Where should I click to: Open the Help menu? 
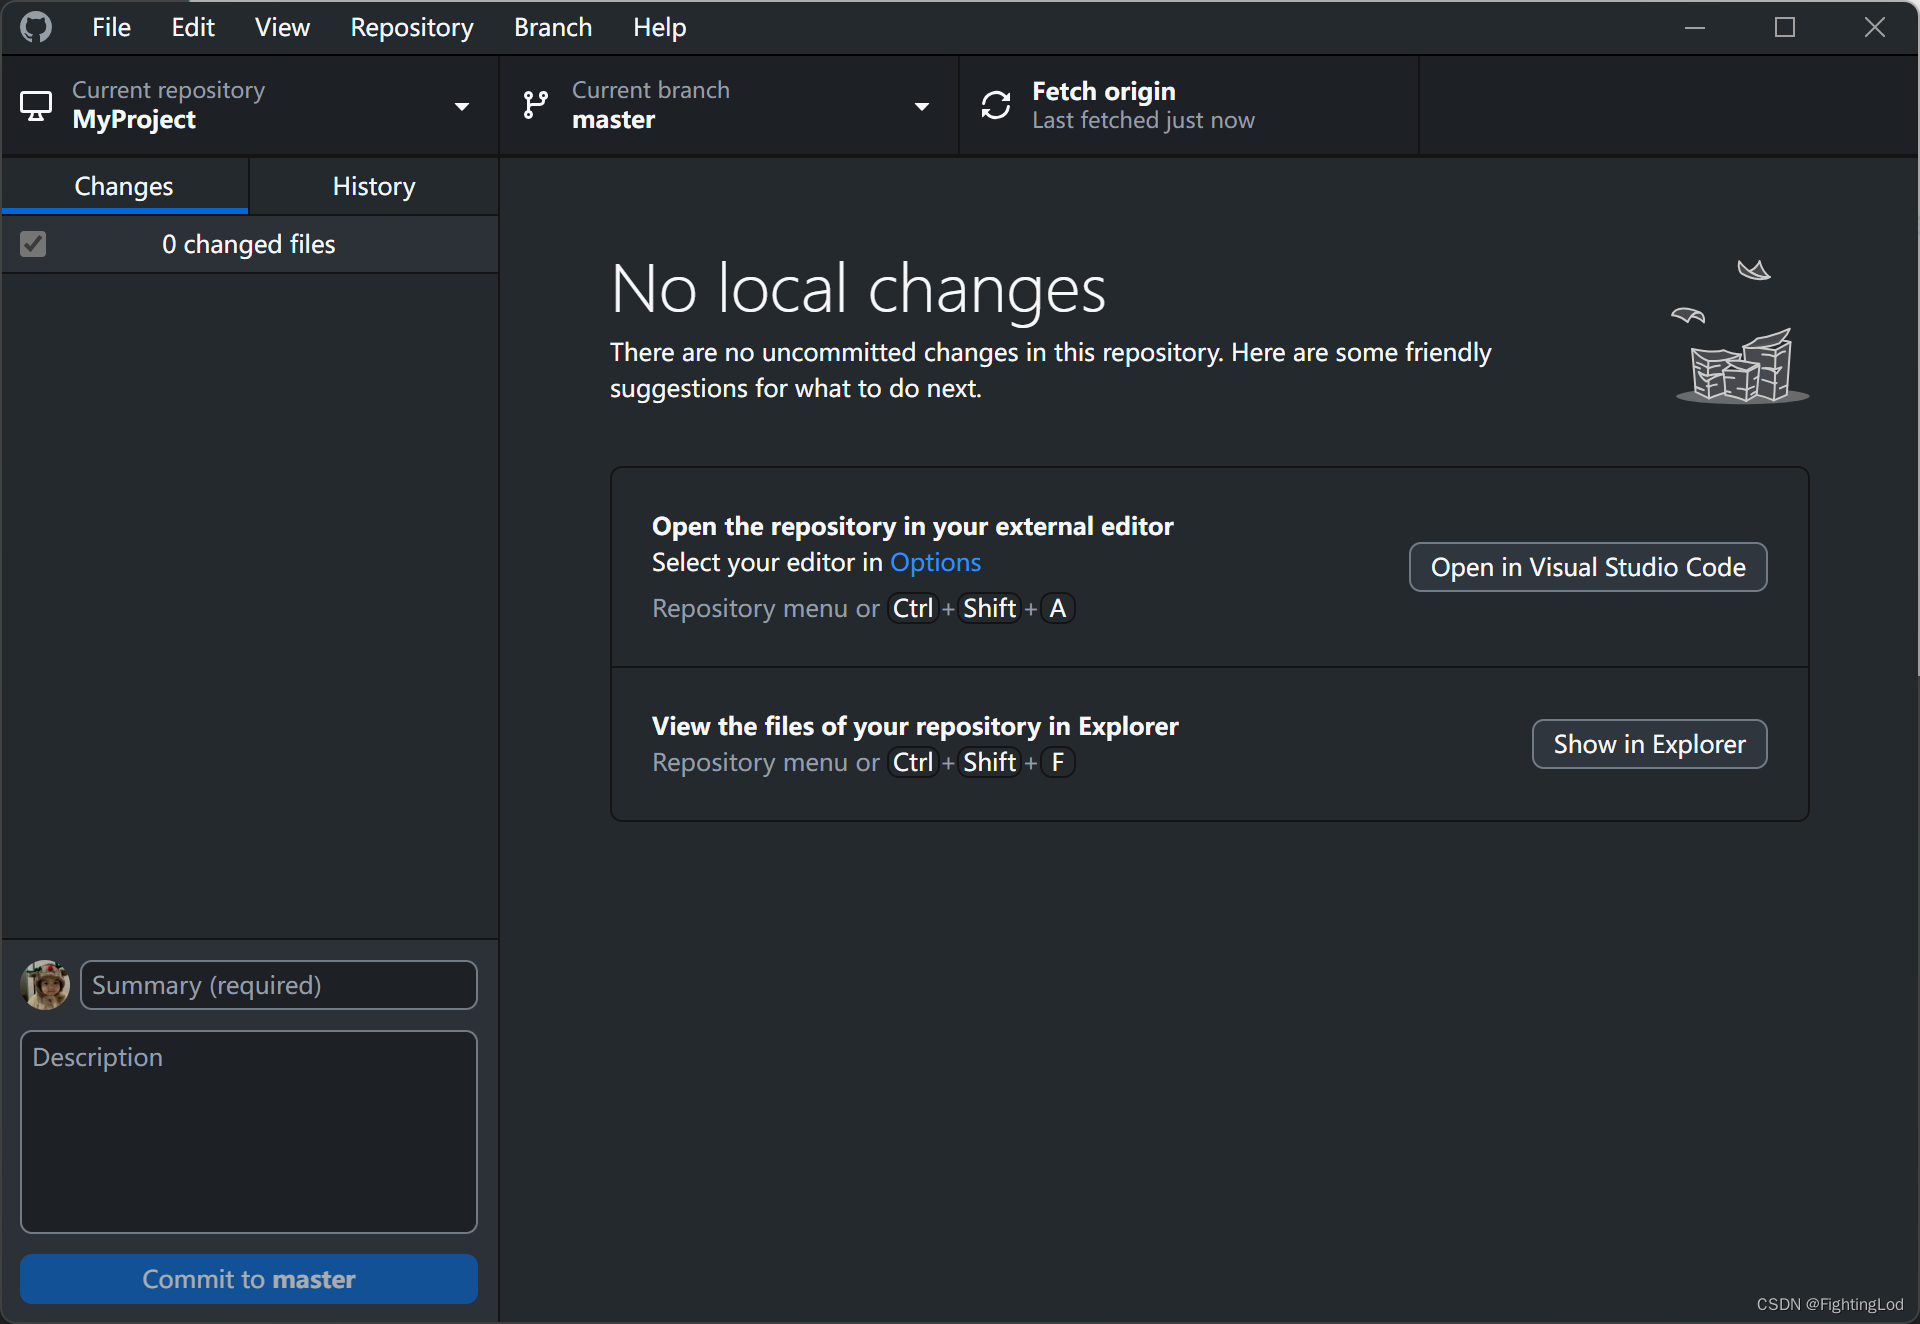click(x=659, y=27)
